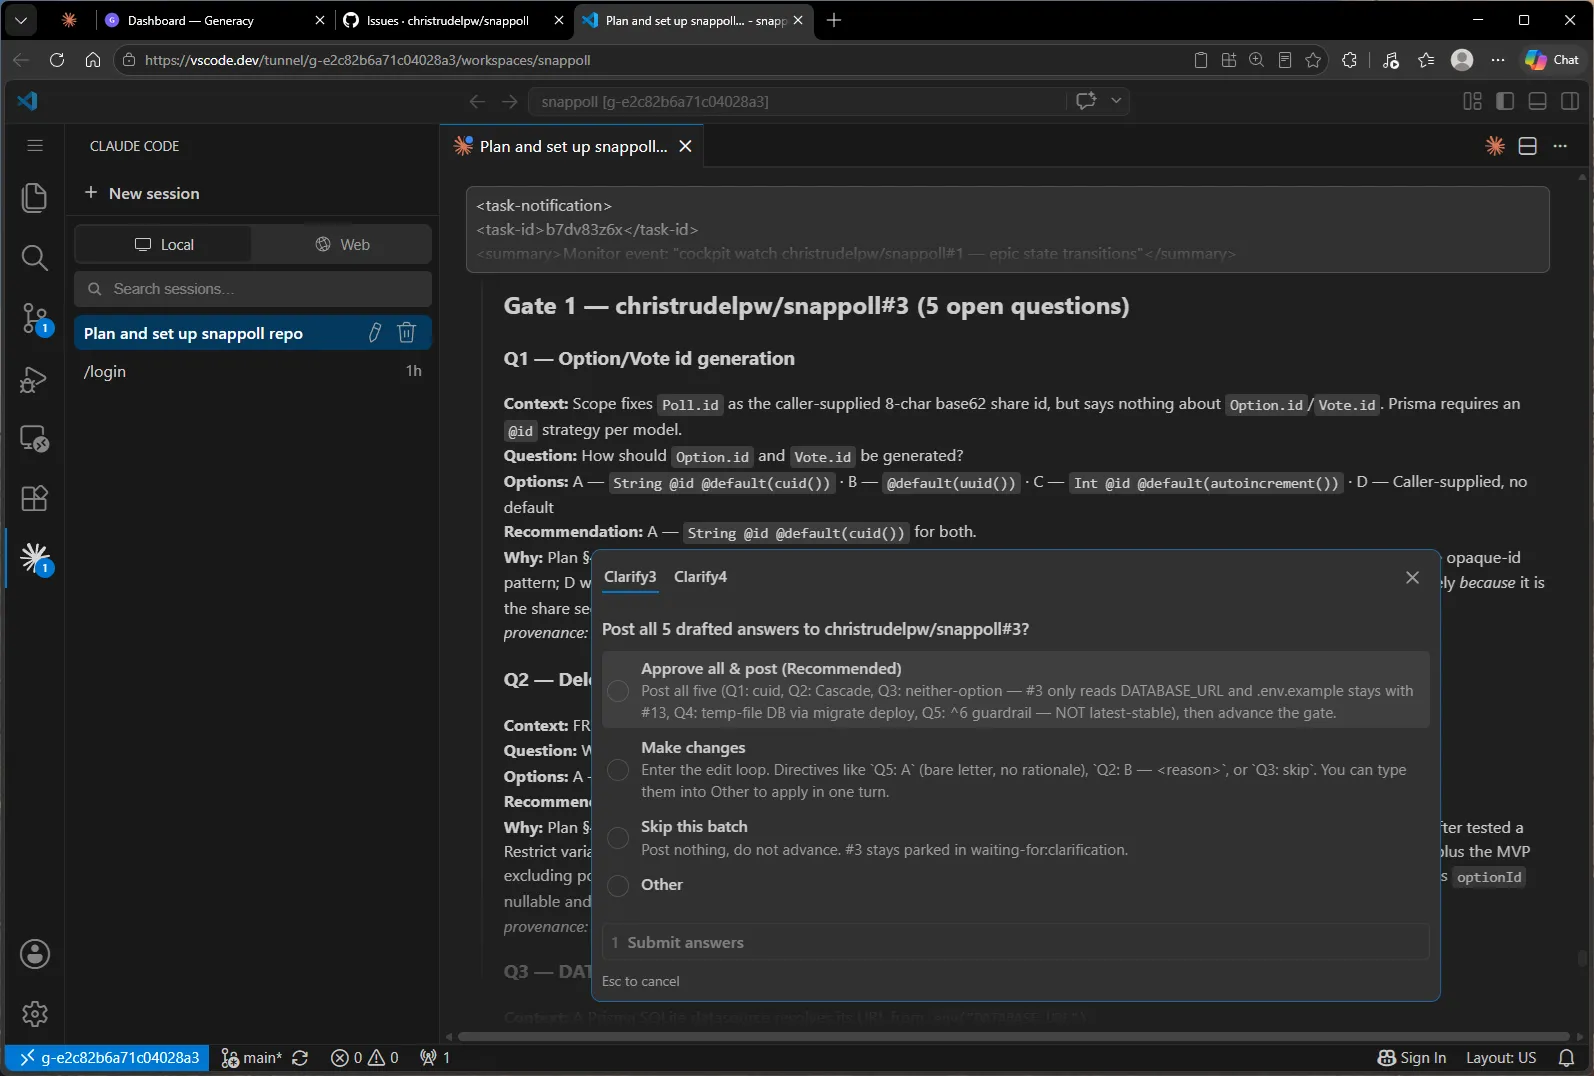This screenshot has width=1594, height=1076.
Task: Synchronize changes icon in status bar
Action: point(300,1057)
